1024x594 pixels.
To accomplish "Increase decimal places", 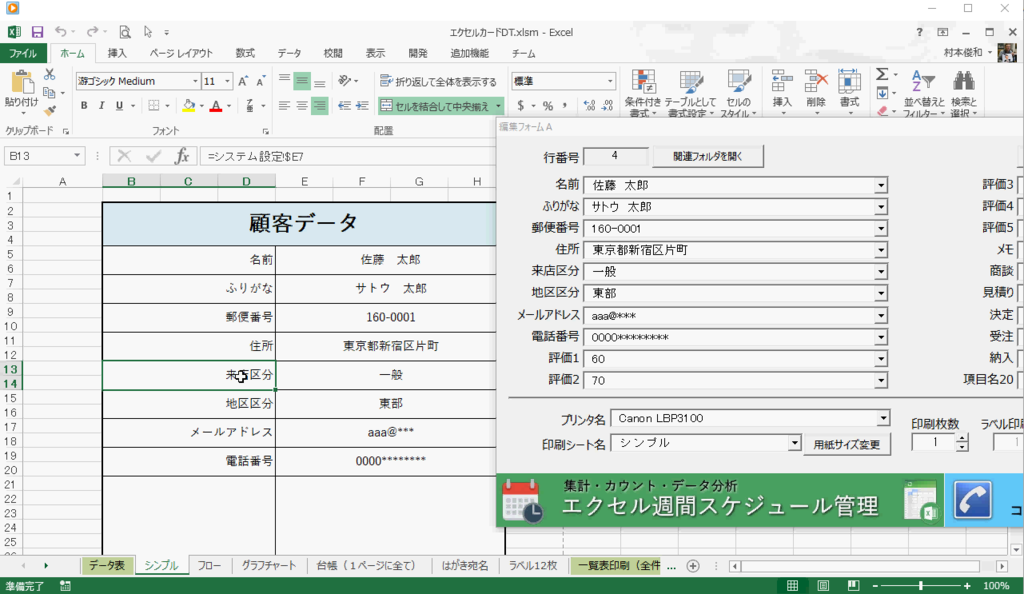I will (x=589, y=106).
